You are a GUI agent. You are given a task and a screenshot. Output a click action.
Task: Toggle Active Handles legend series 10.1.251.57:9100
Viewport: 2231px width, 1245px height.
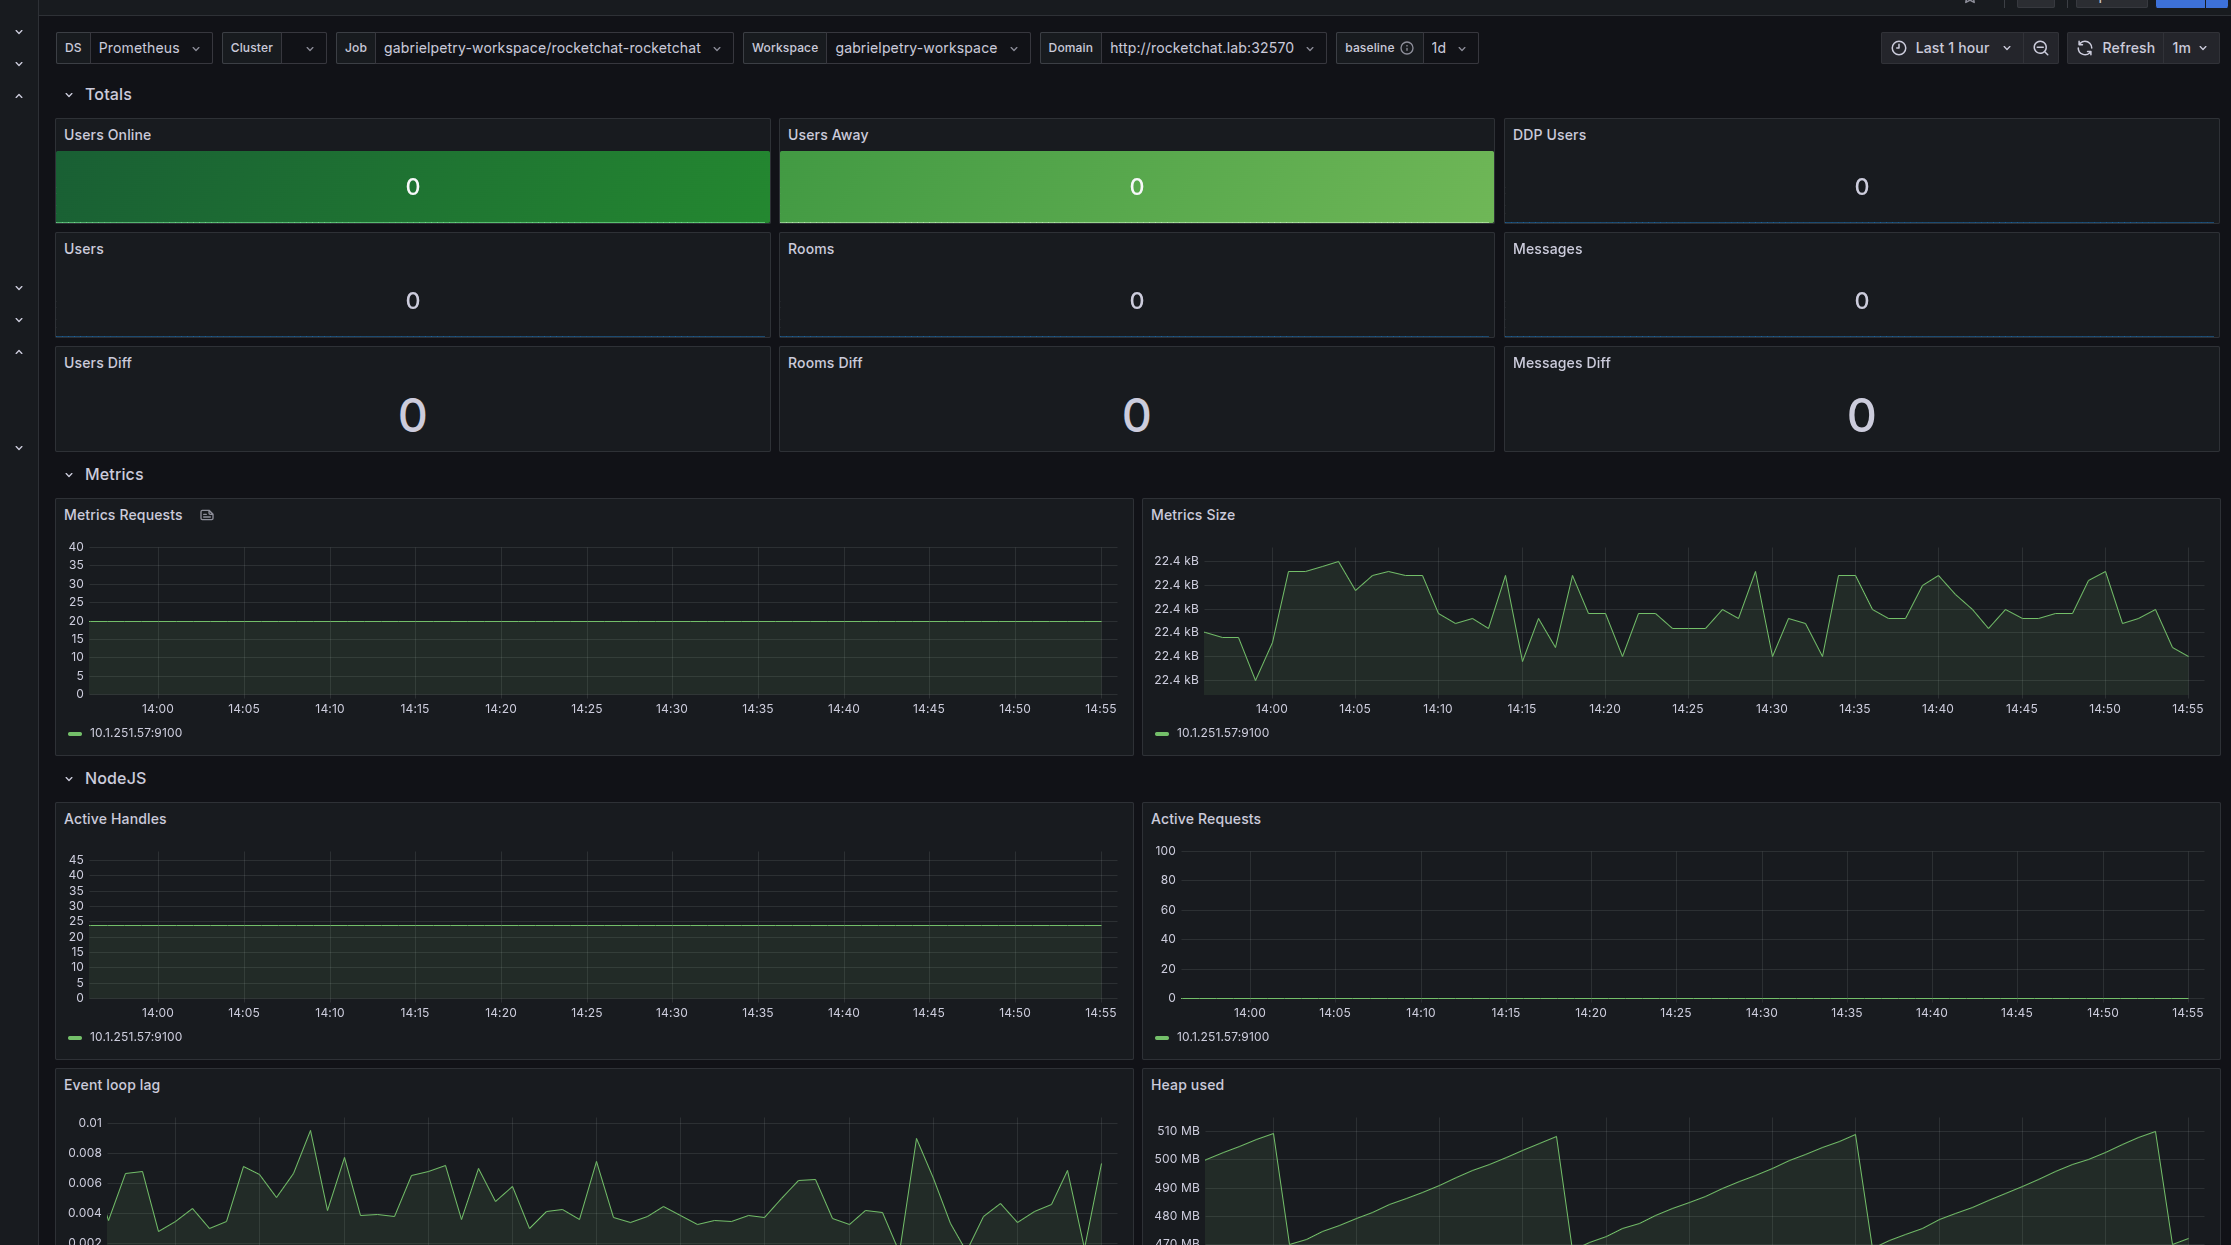[136, 1037]
